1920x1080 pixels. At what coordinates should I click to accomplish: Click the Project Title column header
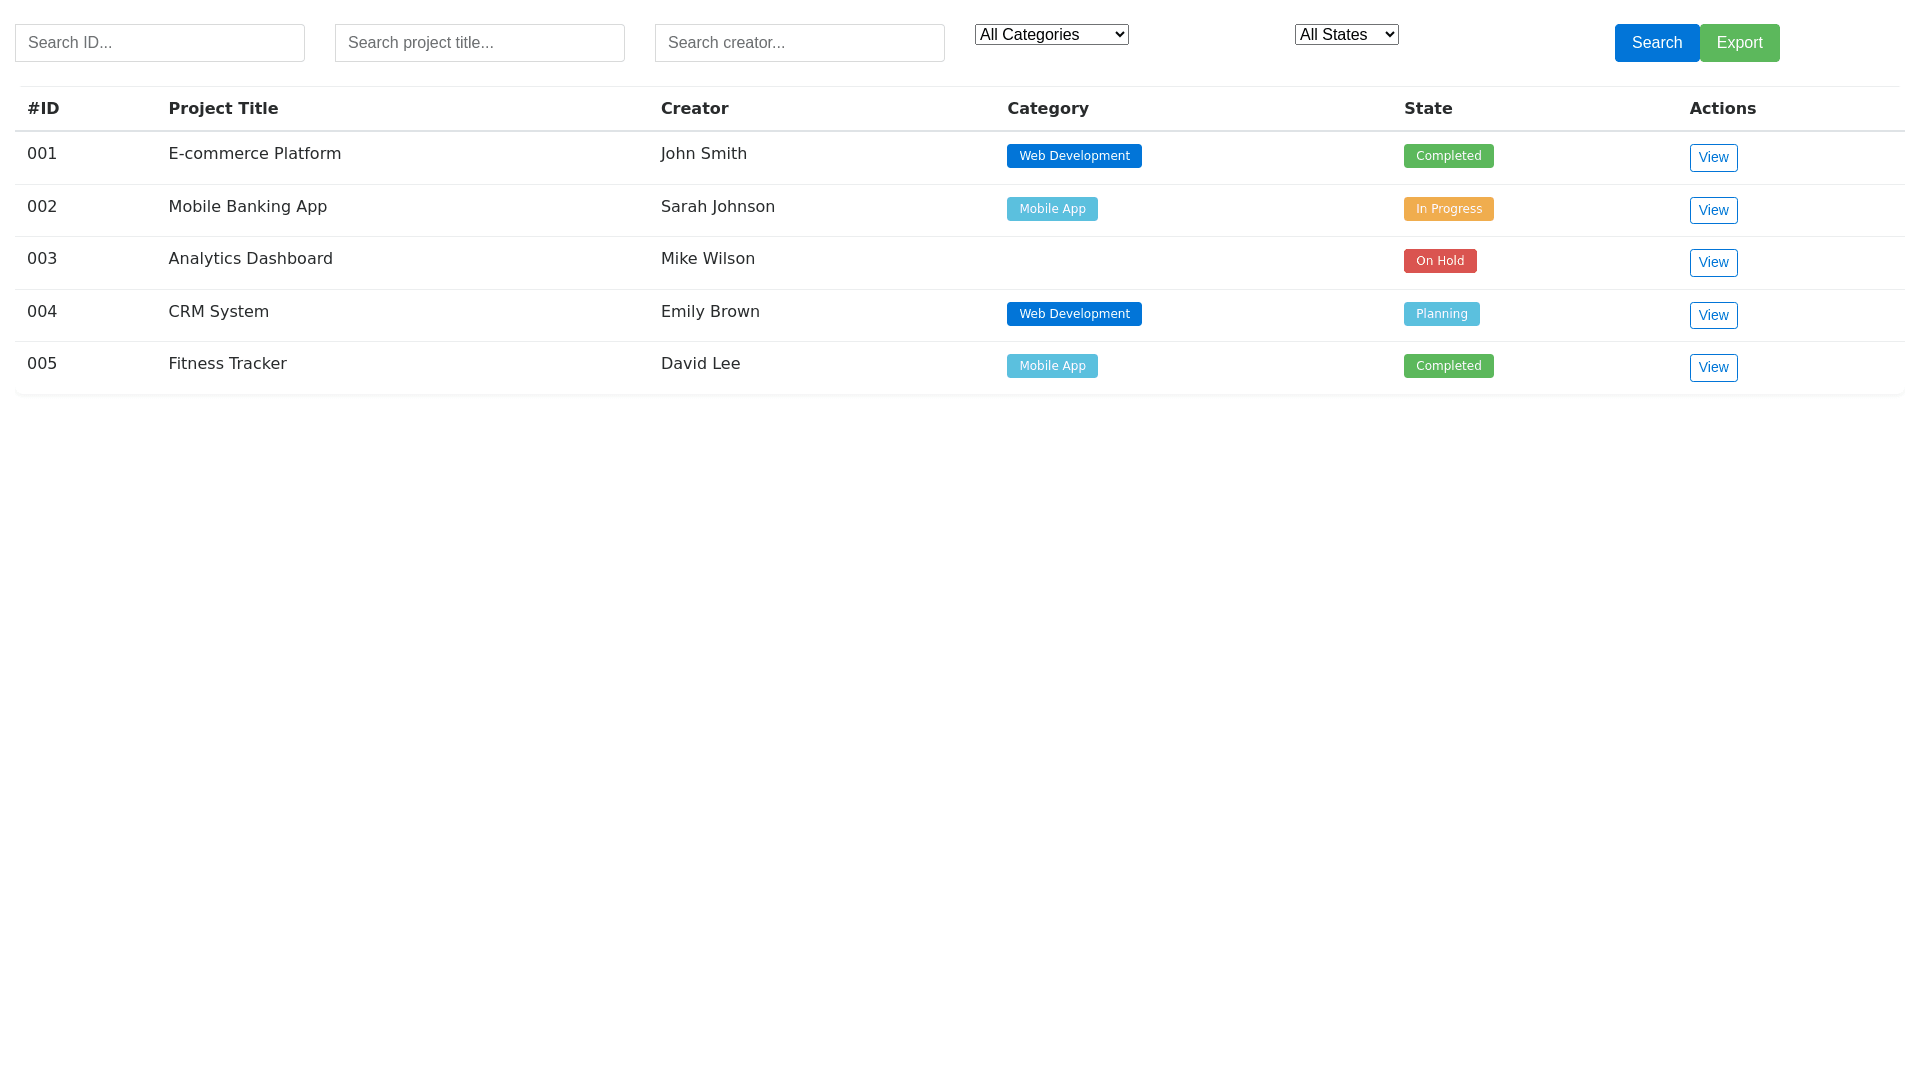[223, 109]
